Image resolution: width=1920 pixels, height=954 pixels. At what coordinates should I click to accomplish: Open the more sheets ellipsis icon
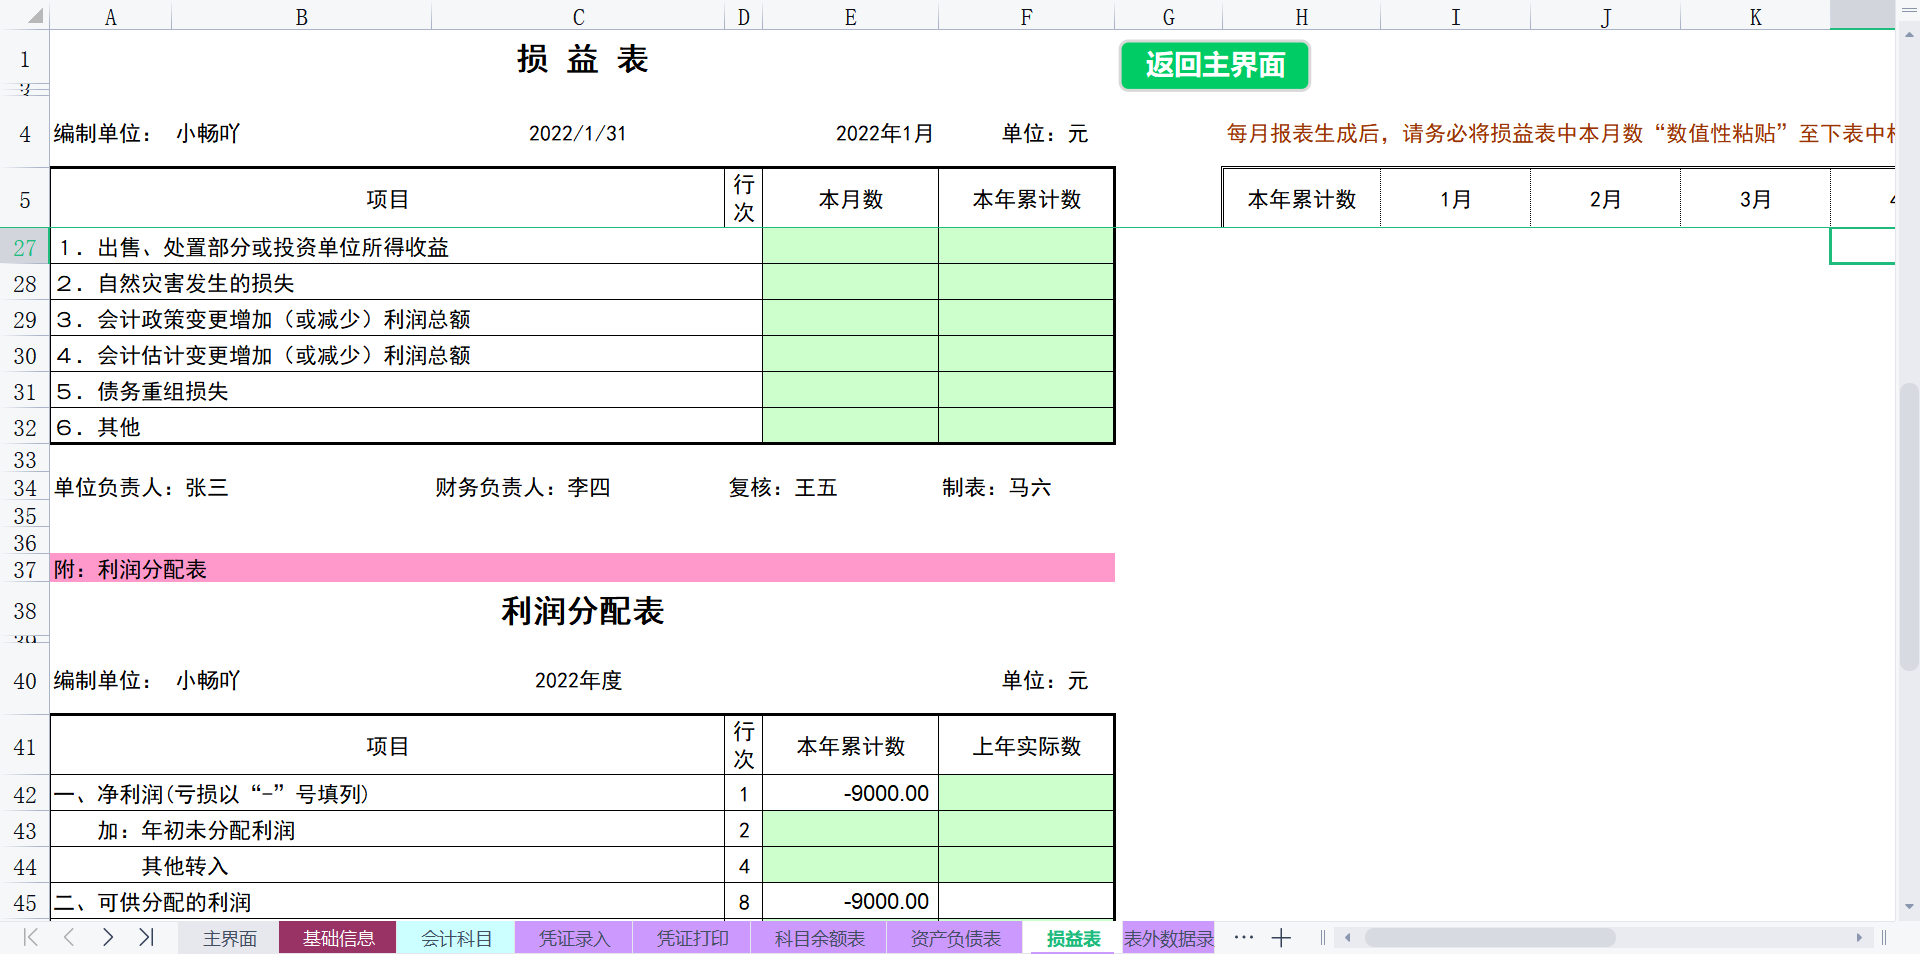(x=1243, y=938)
